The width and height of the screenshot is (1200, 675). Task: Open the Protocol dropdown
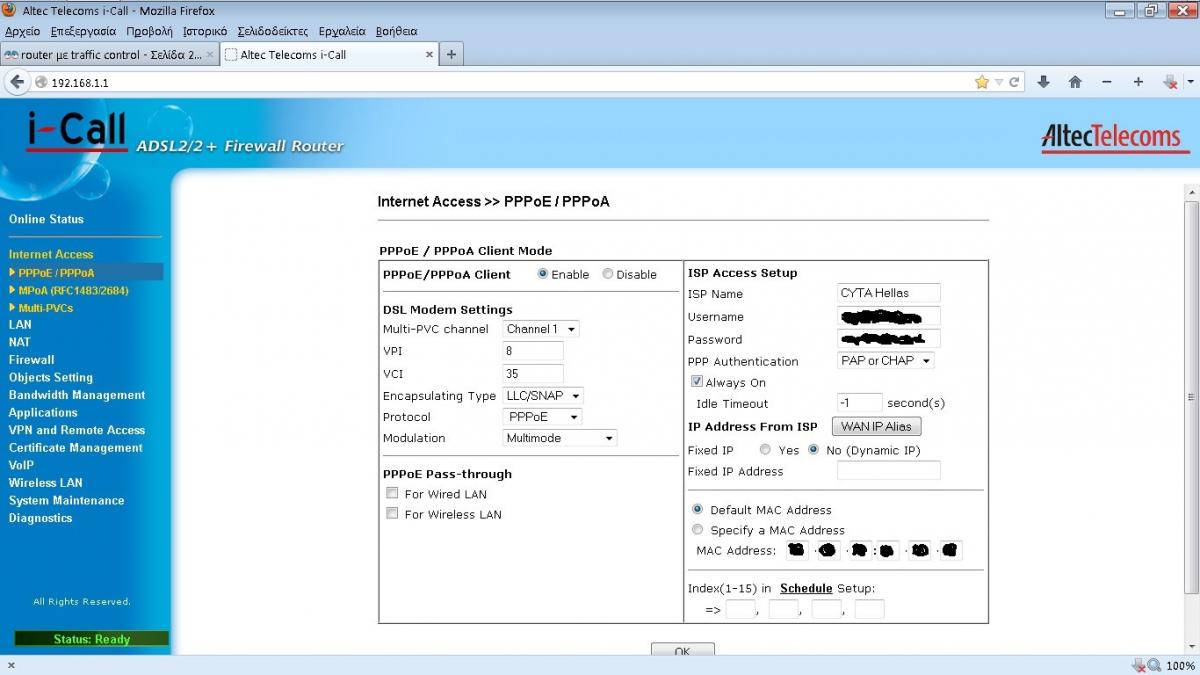(543, 417)
